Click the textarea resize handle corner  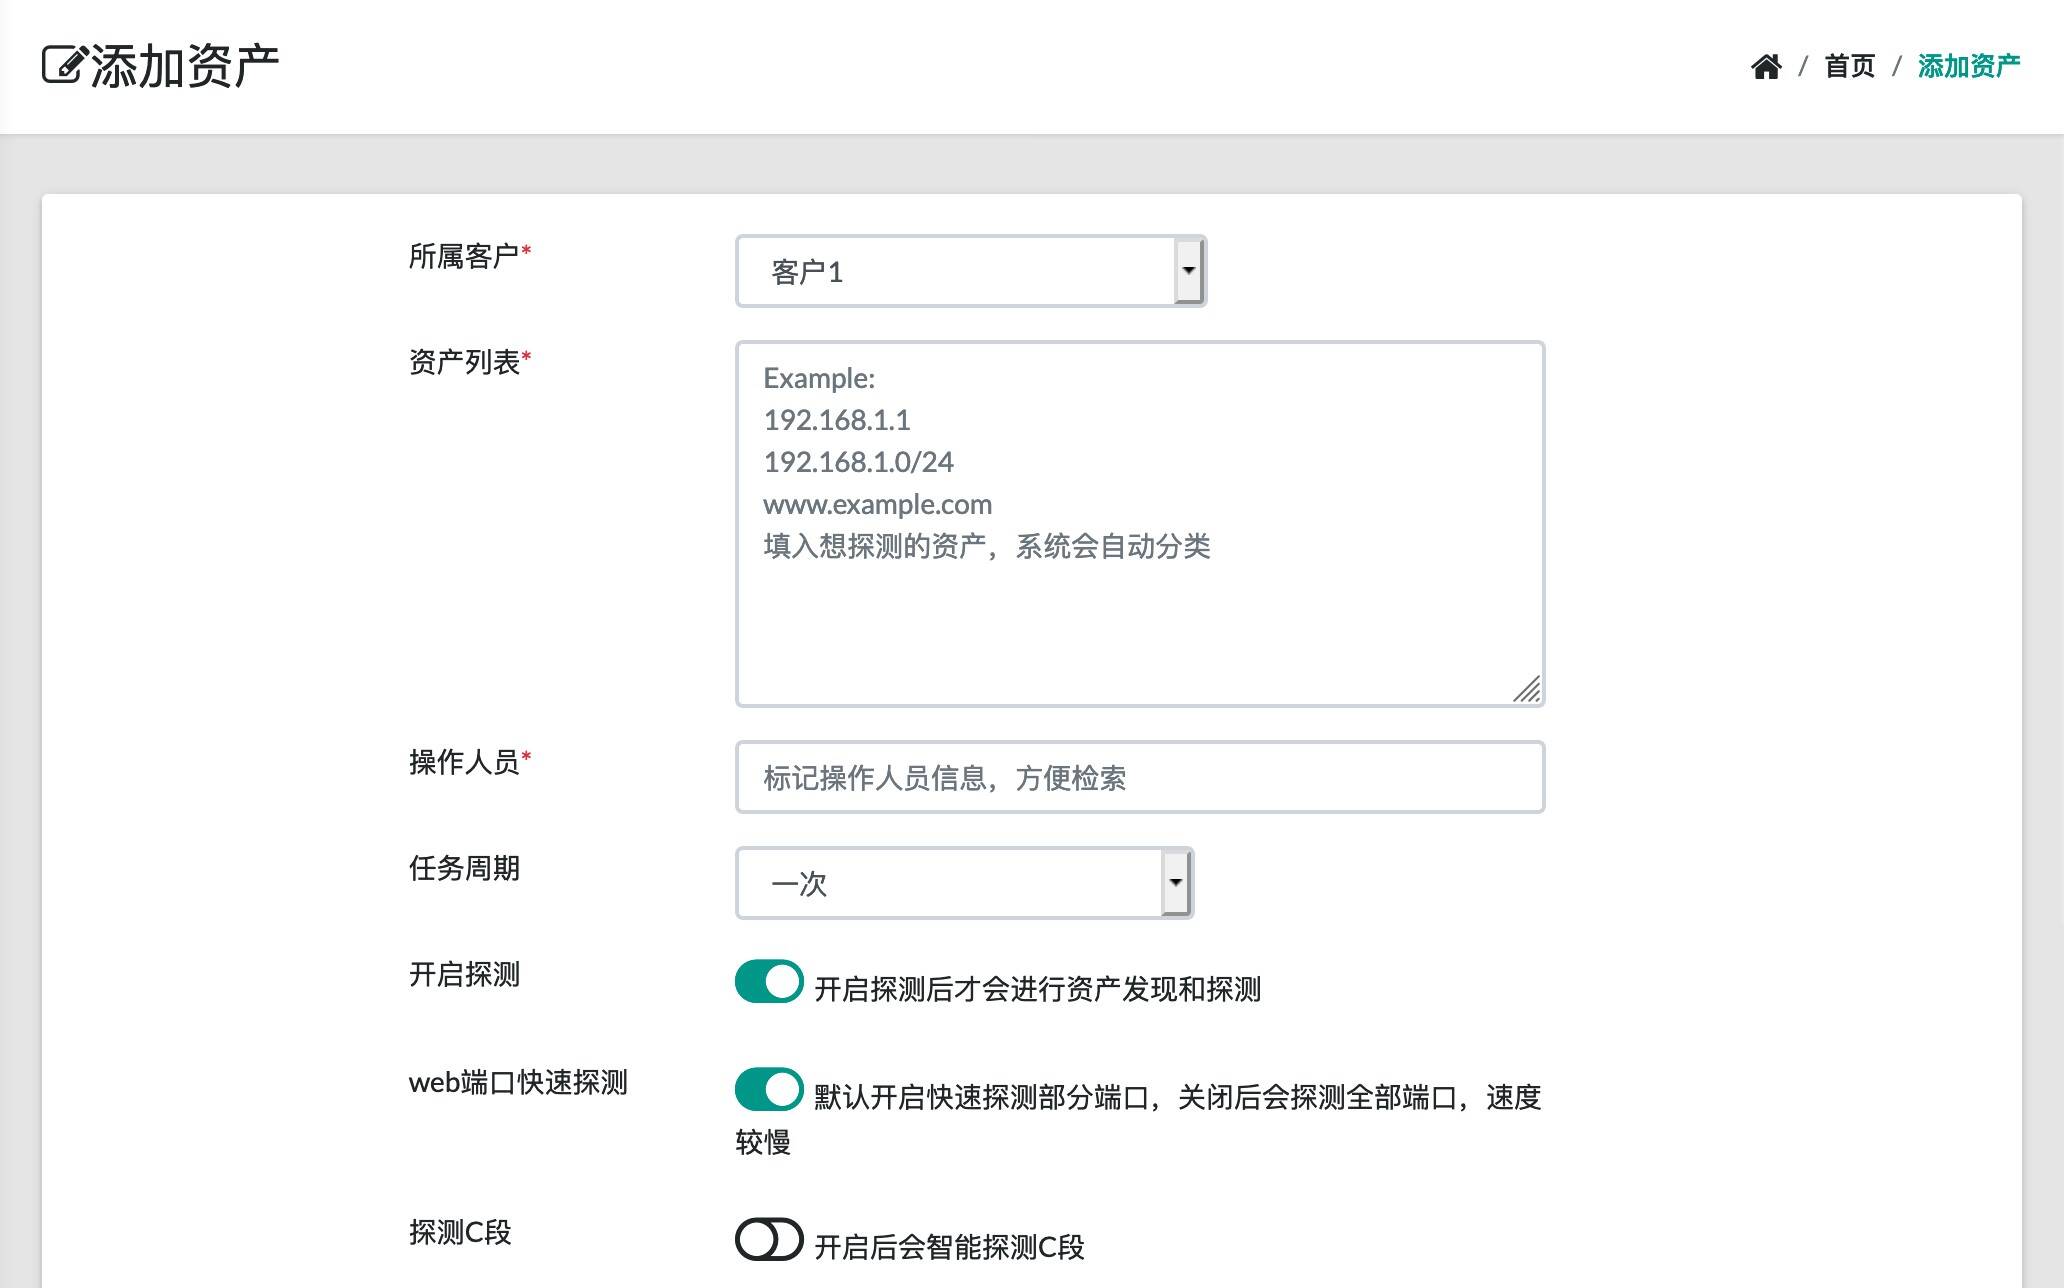point(1527,689)
